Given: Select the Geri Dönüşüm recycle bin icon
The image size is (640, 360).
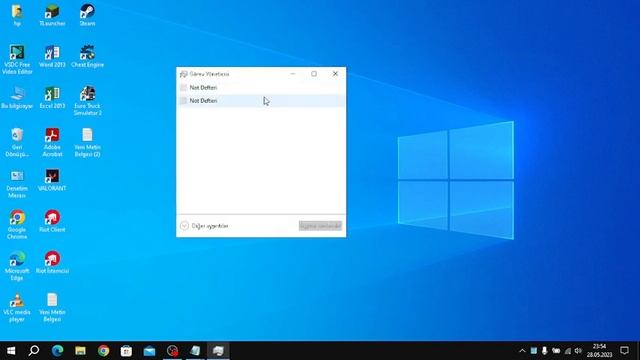Looking at the screenshot, I should [x=17, y=142].
